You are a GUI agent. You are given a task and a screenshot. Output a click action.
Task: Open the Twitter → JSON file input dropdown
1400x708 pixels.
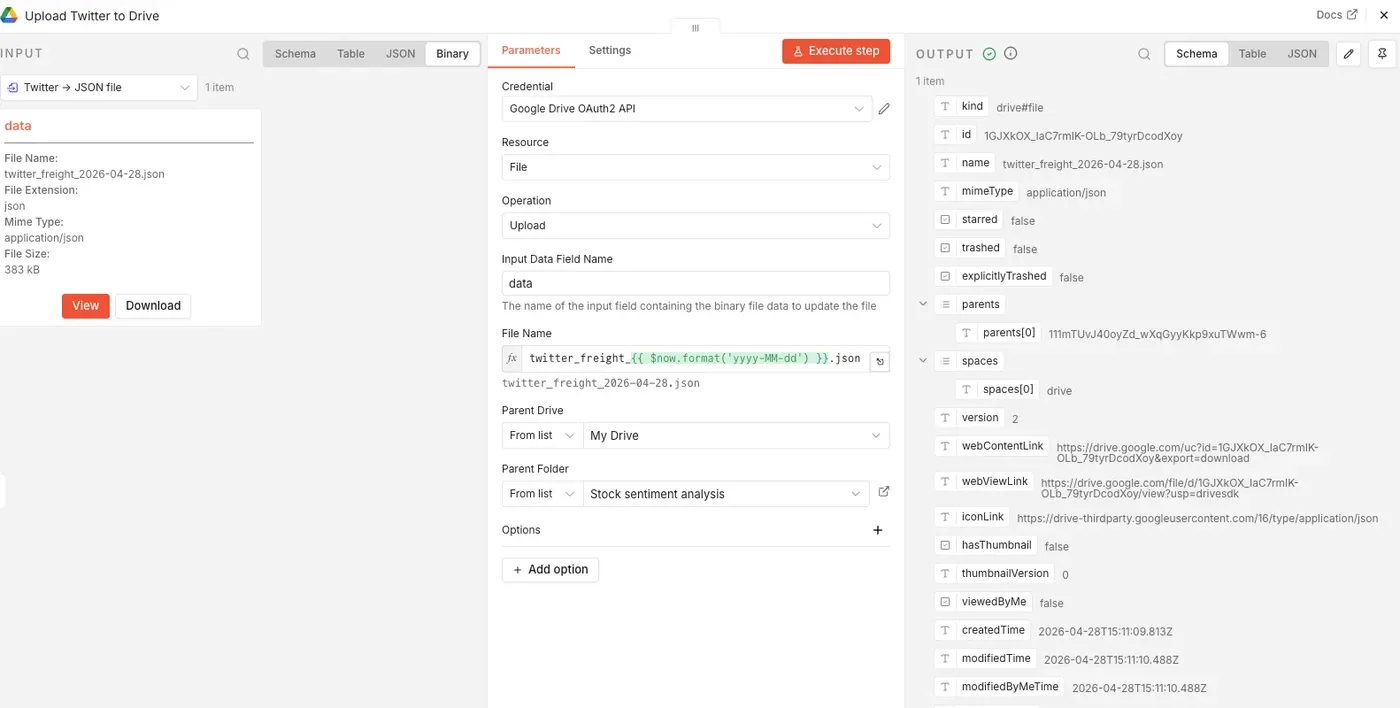[x=99, y=88]
